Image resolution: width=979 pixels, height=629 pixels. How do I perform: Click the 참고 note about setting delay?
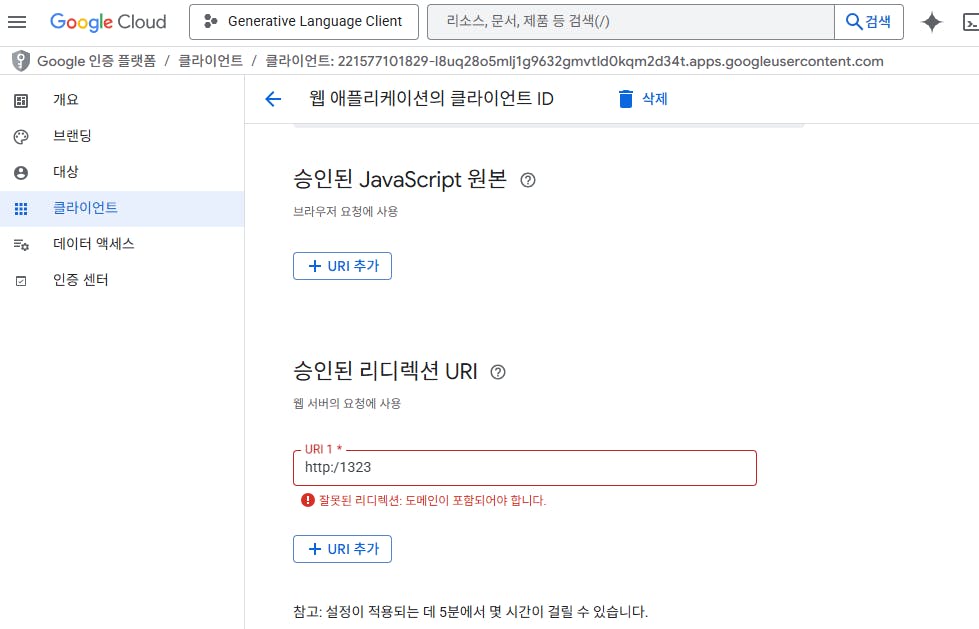click(470, 612)
